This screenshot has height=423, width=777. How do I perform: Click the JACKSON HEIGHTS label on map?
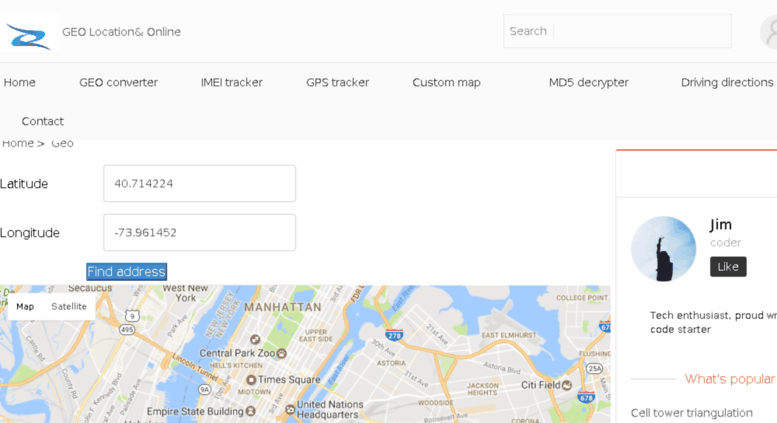coord(483,389)
